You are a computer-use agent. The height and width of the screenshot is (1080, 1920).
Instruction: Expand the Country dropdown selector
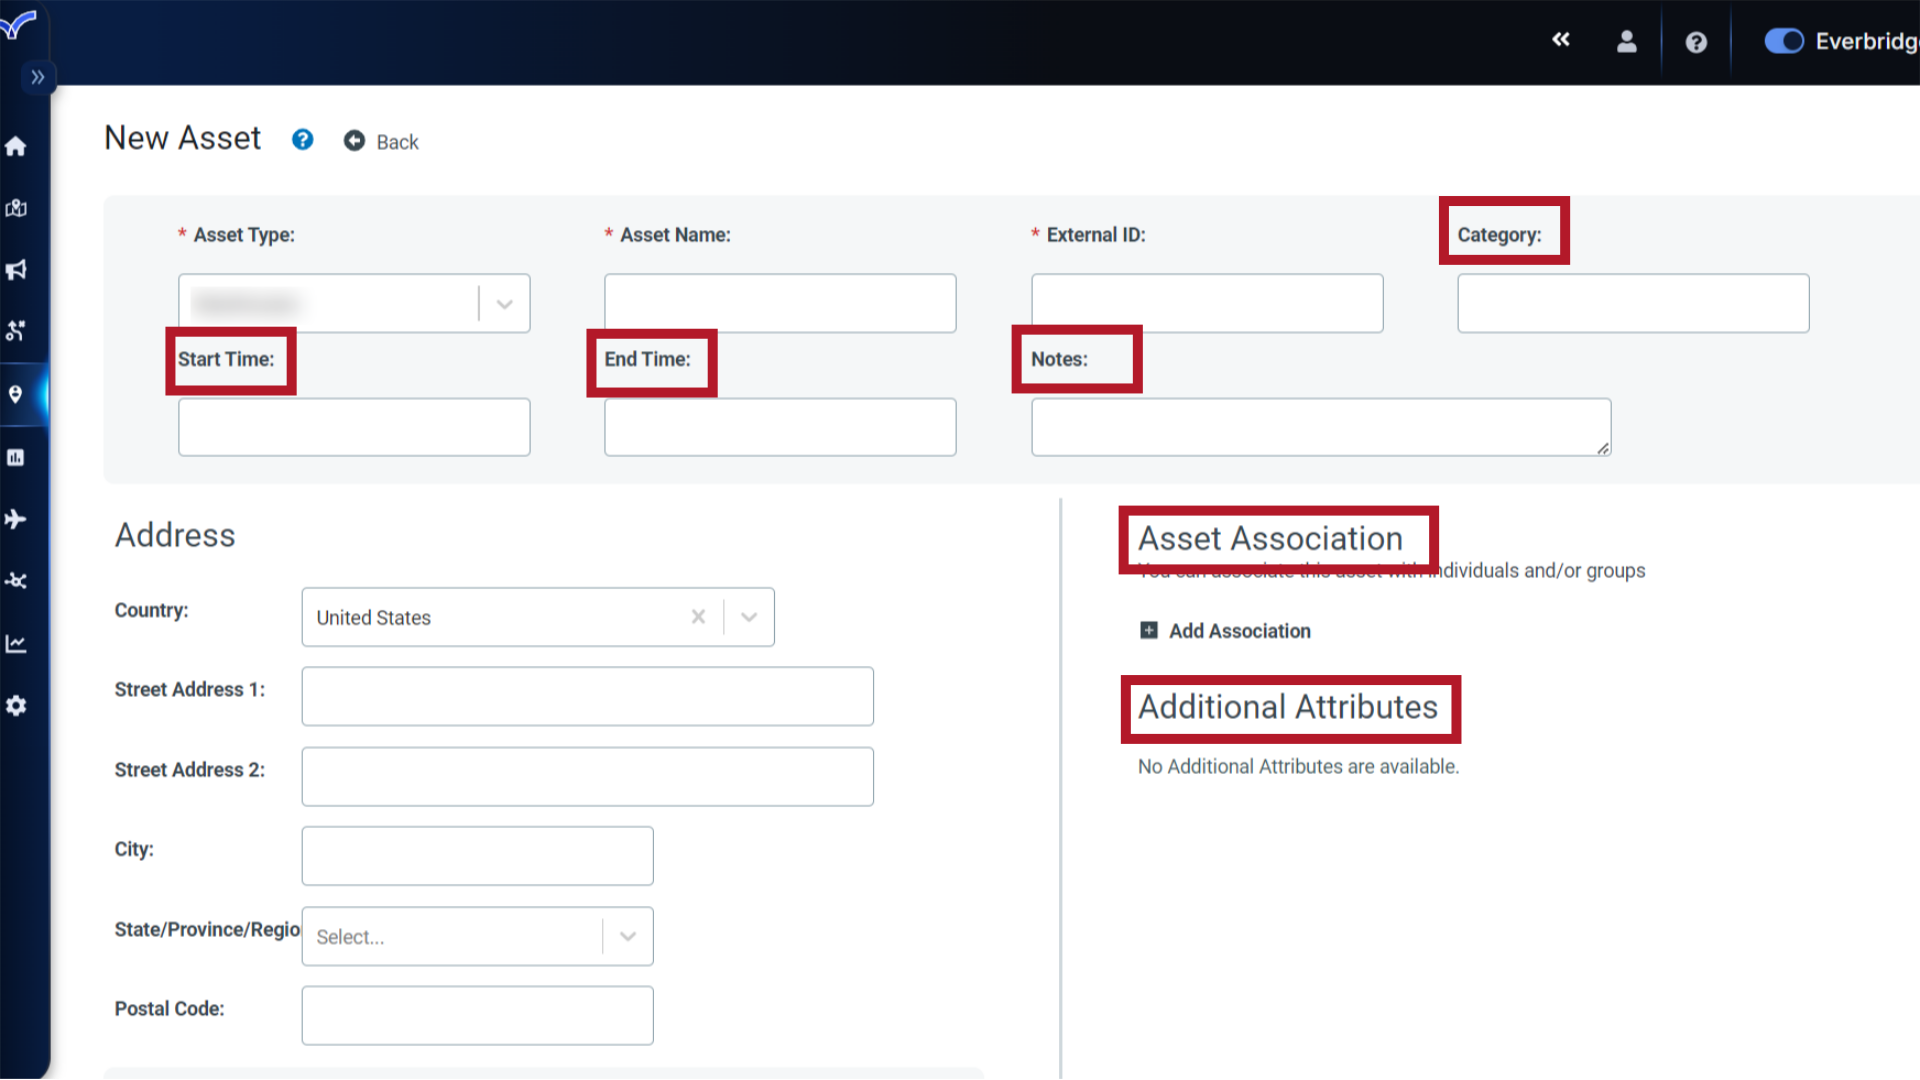pyautogui.click(x=748, y=616)
